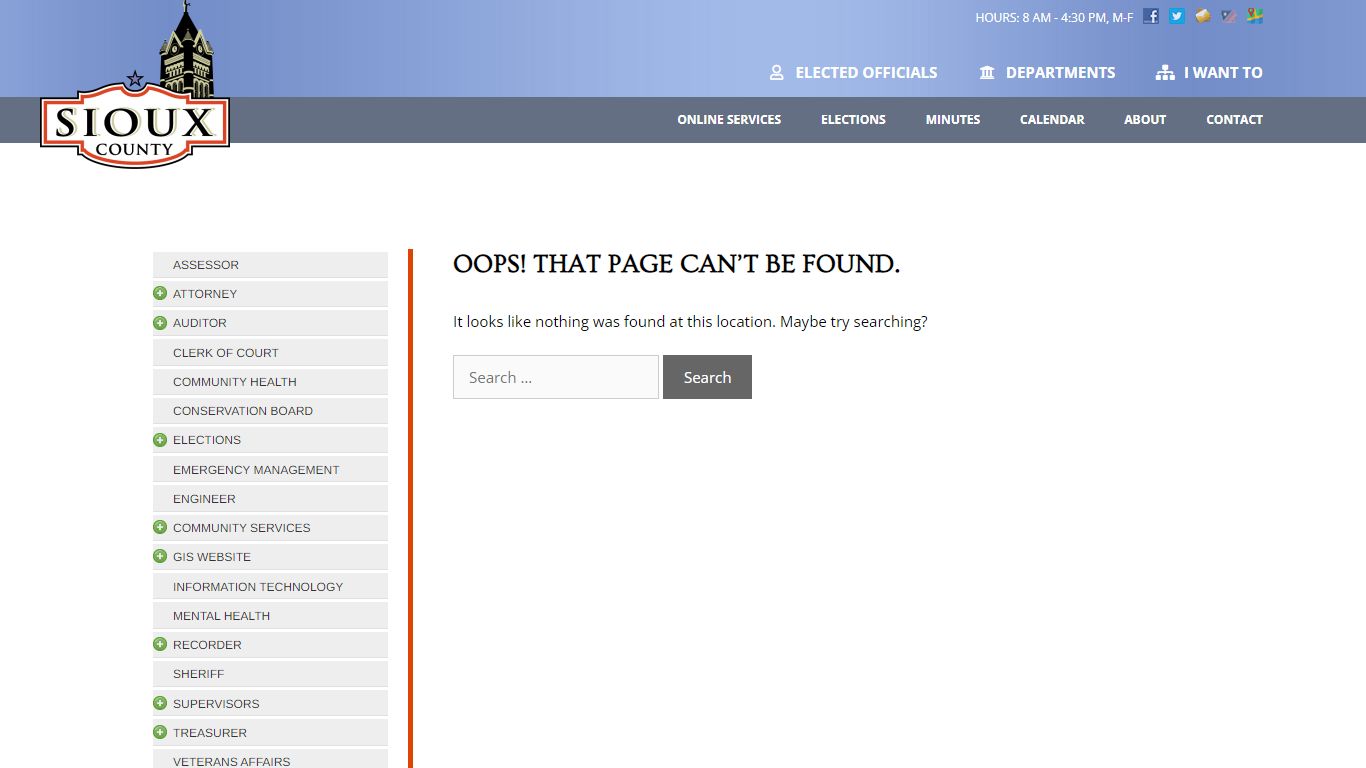Click the envelope mail icon
Image resolution: width=1366 pixels, height=768 pixels.
1203,16
